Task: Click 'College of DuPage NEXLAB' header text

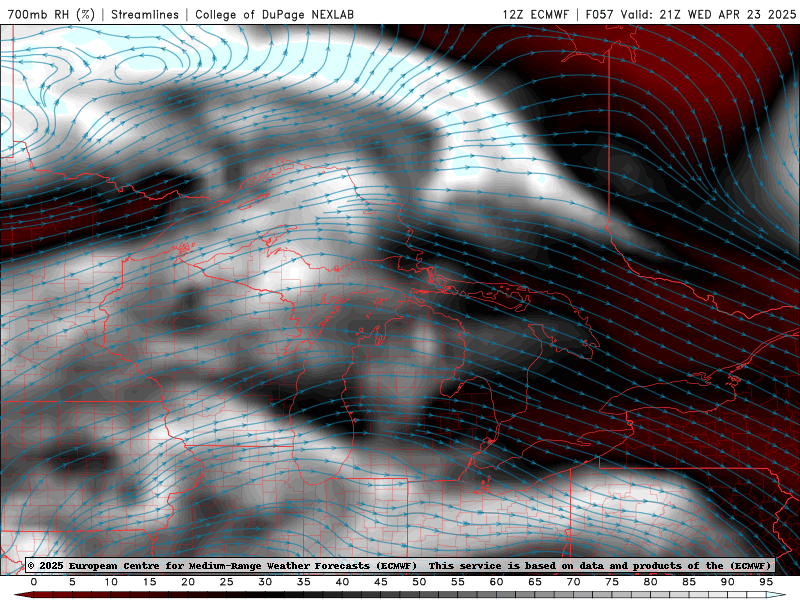Action: pyautogui.click(x=274, y=14)
